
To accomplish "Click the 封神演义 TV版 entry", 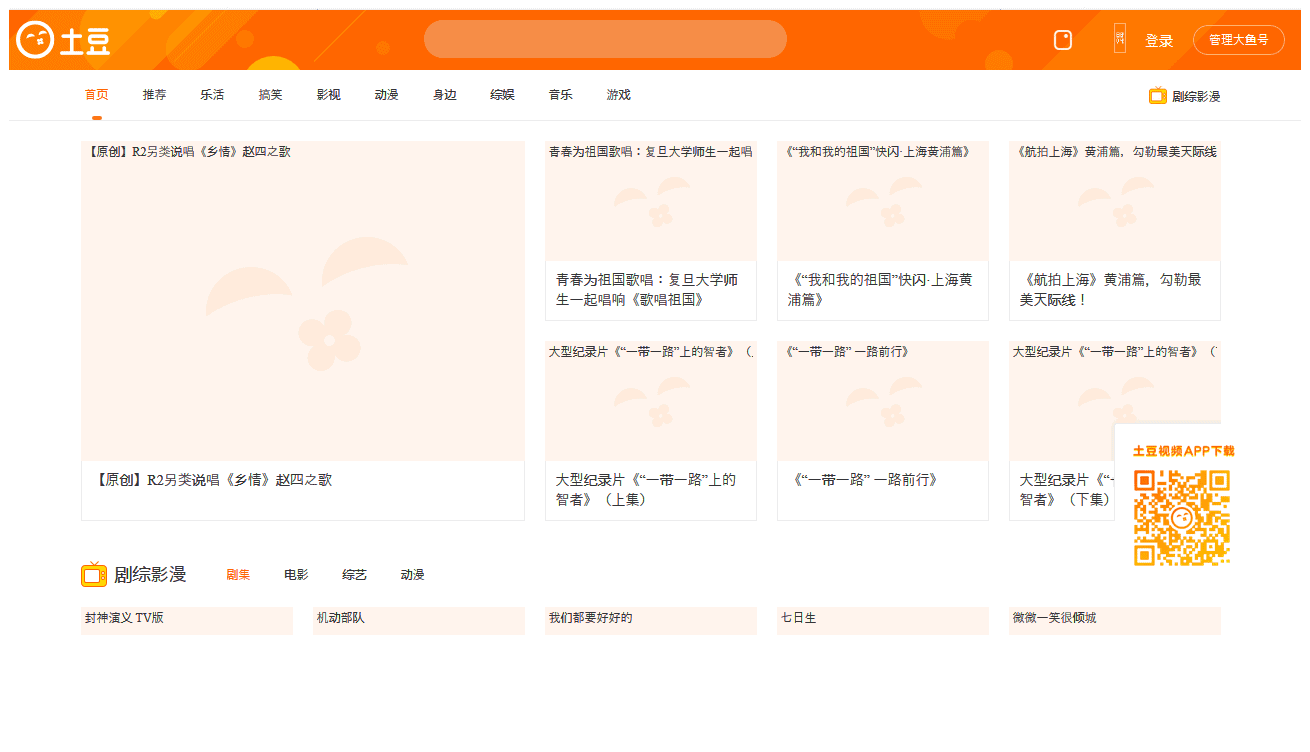I will pyautogui.click(x=187, y=620).
